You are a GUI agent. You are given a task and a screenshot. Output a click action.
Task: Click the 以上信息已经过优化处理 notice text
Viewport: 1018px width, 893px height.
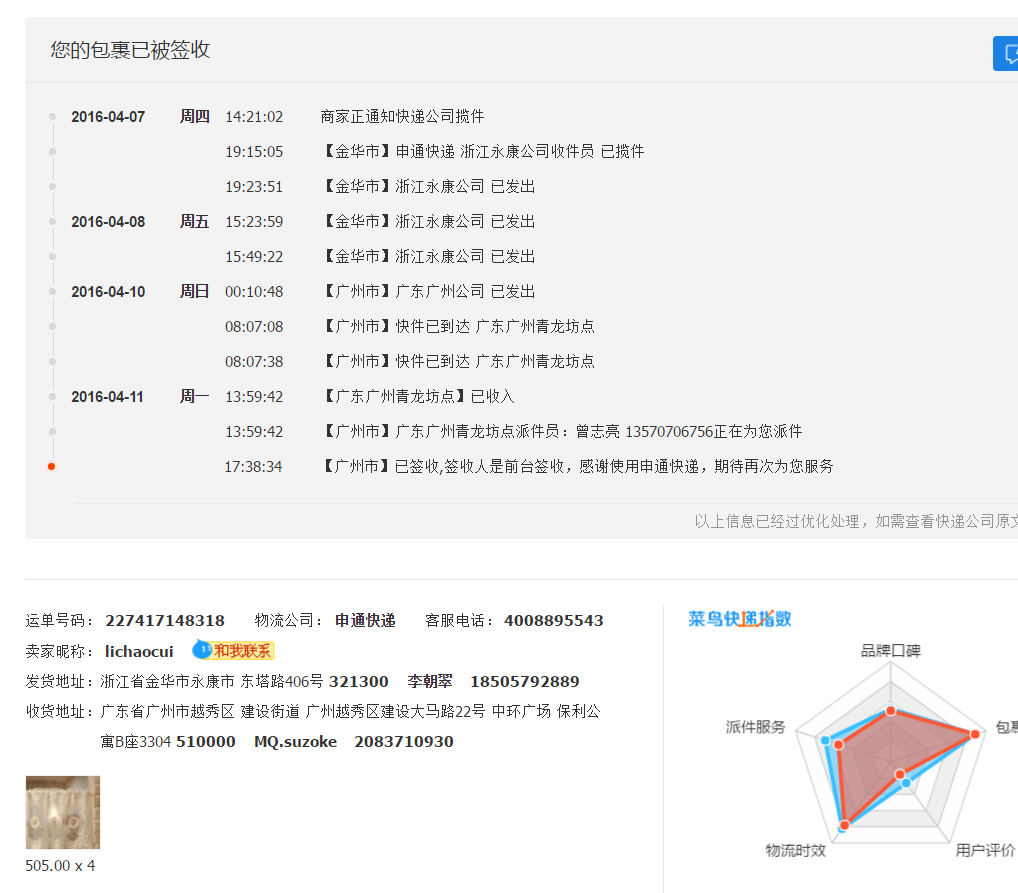tap(856, 522)
